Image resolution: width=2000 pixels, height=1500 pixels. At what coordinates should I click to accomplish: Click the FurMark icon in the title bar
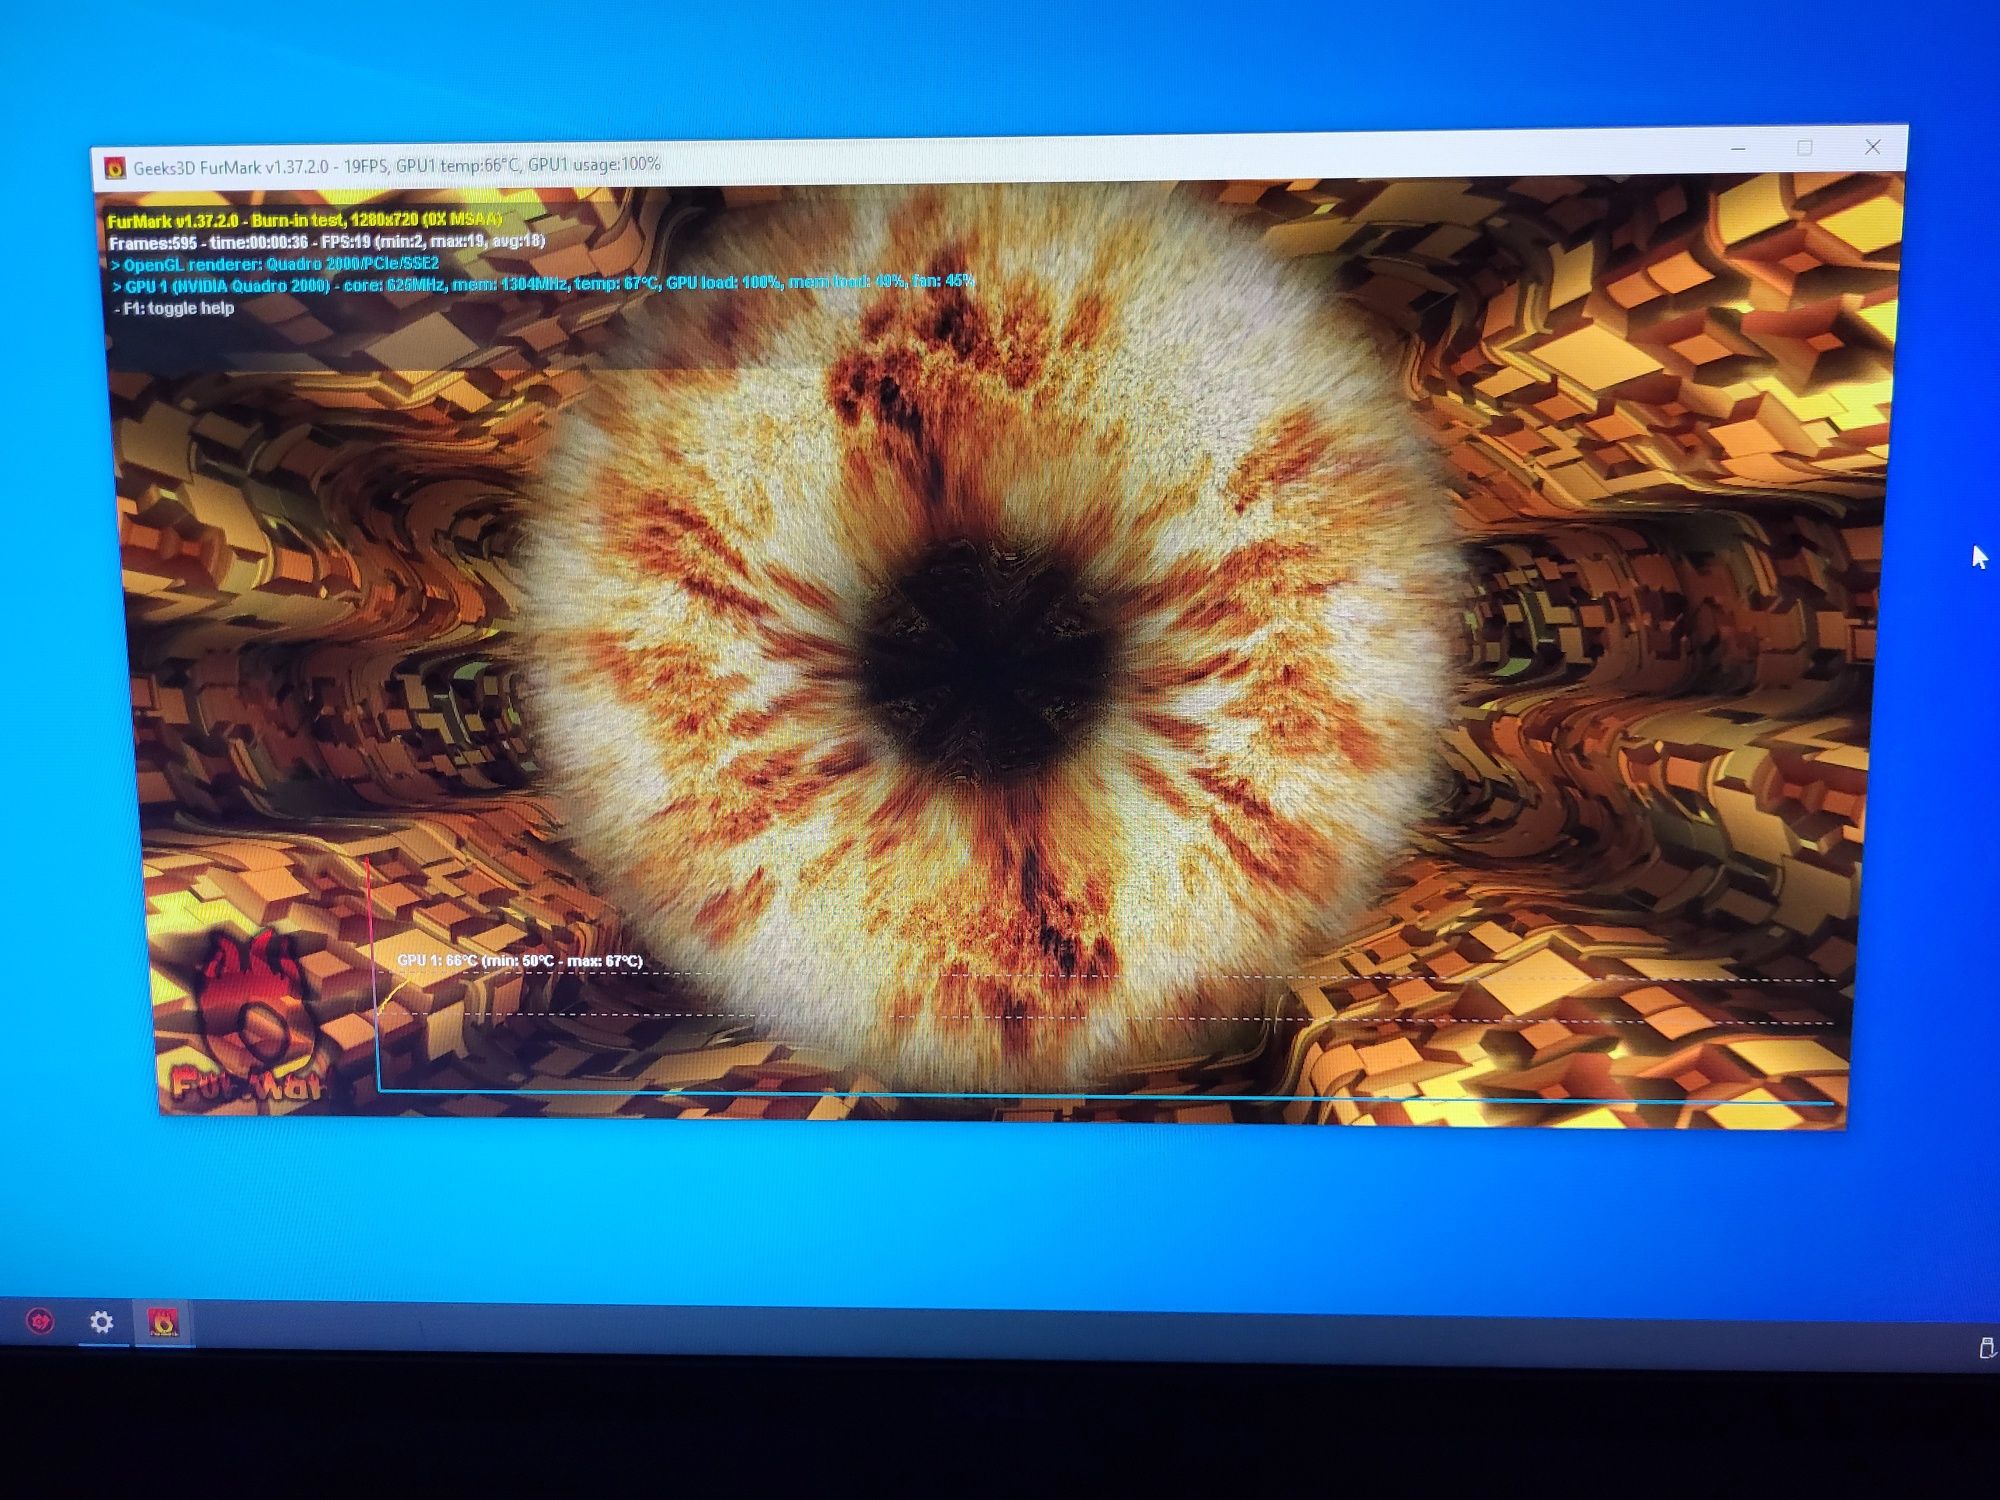click(x=115, y=167)
